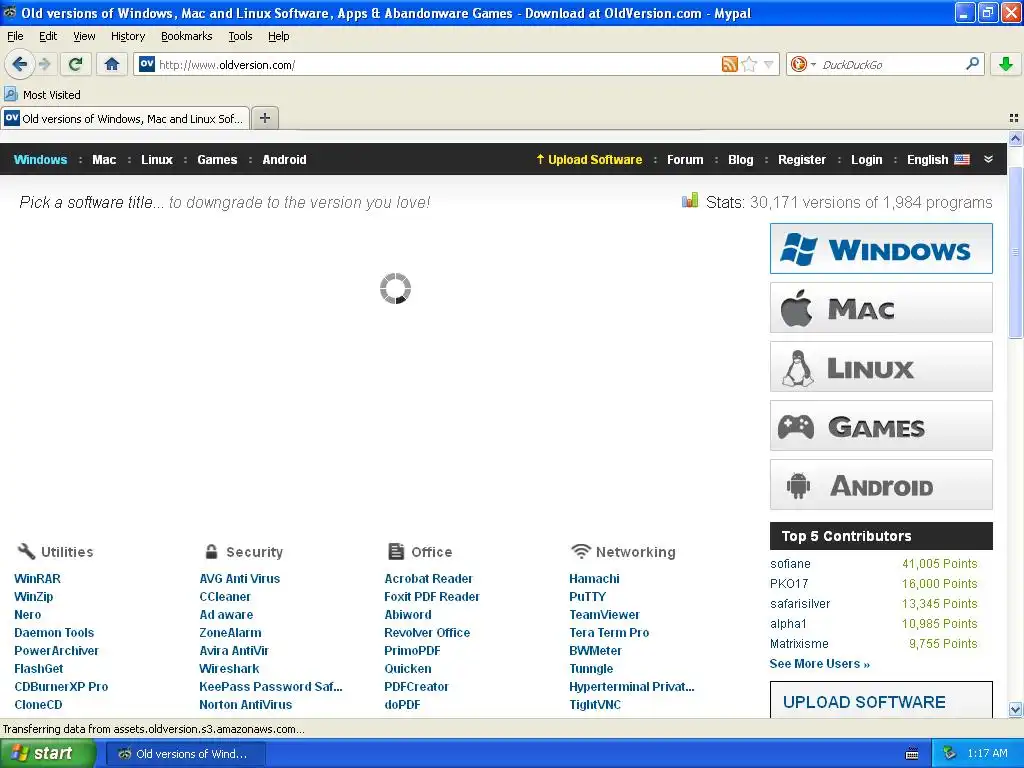Open the Most Visited bookmarks folder
This screenshot has height=768, width=1024.
(42, 95)
